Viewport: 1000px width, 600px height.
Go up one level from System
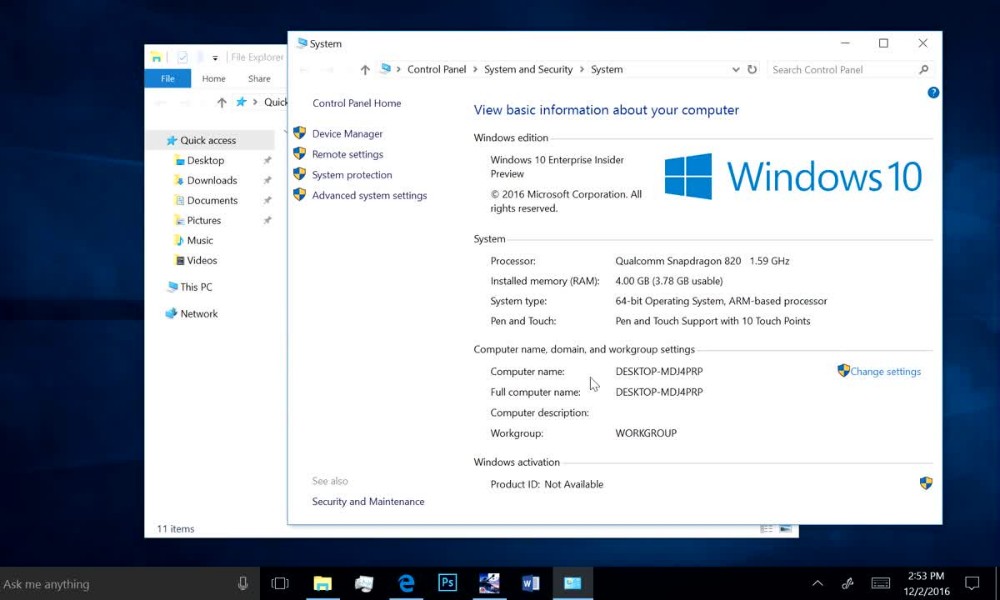pos(365,70)
